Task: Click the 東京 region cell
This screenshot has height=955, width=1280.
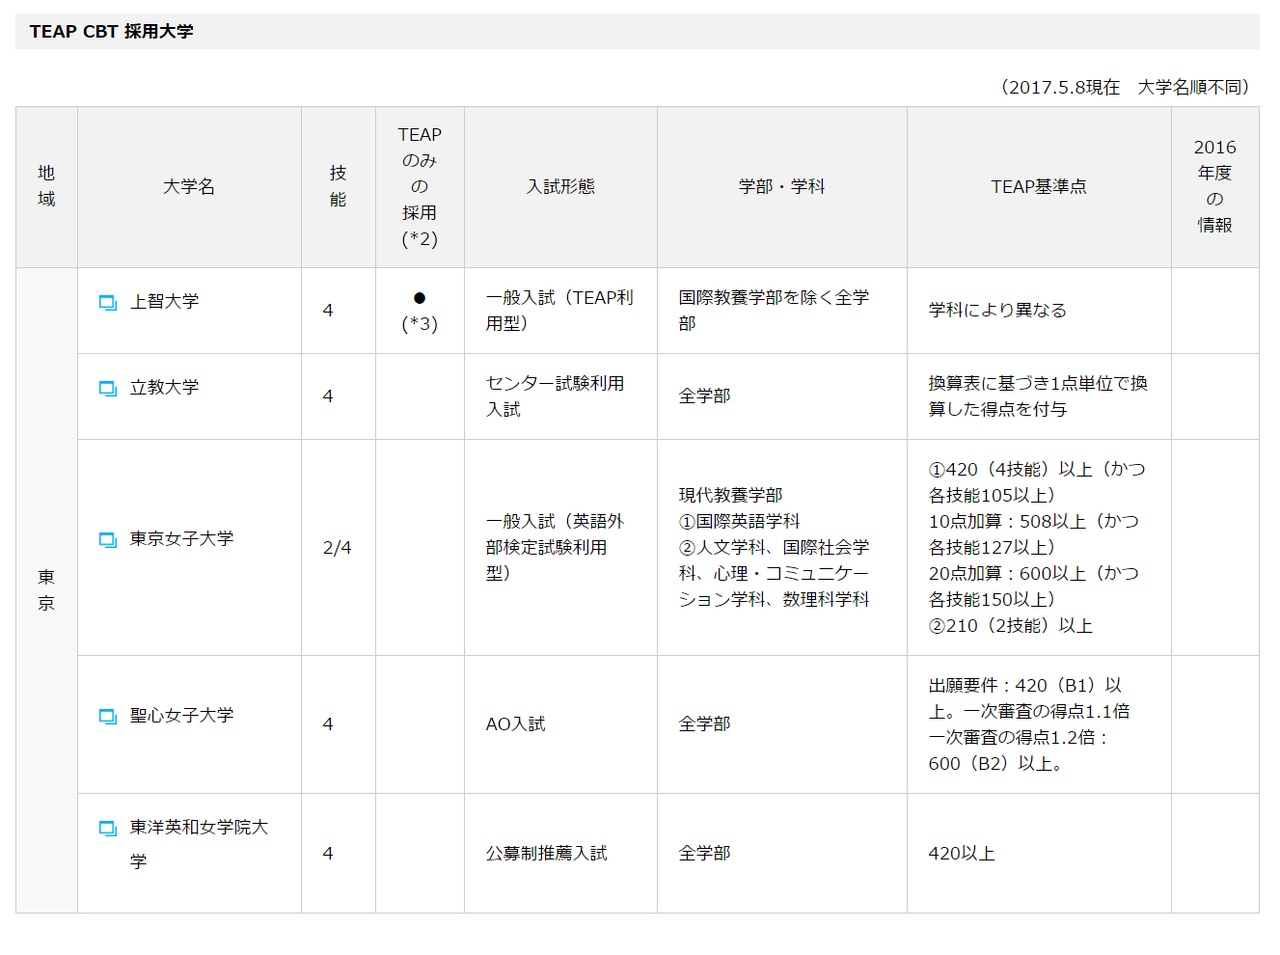Action: (47, 590)
